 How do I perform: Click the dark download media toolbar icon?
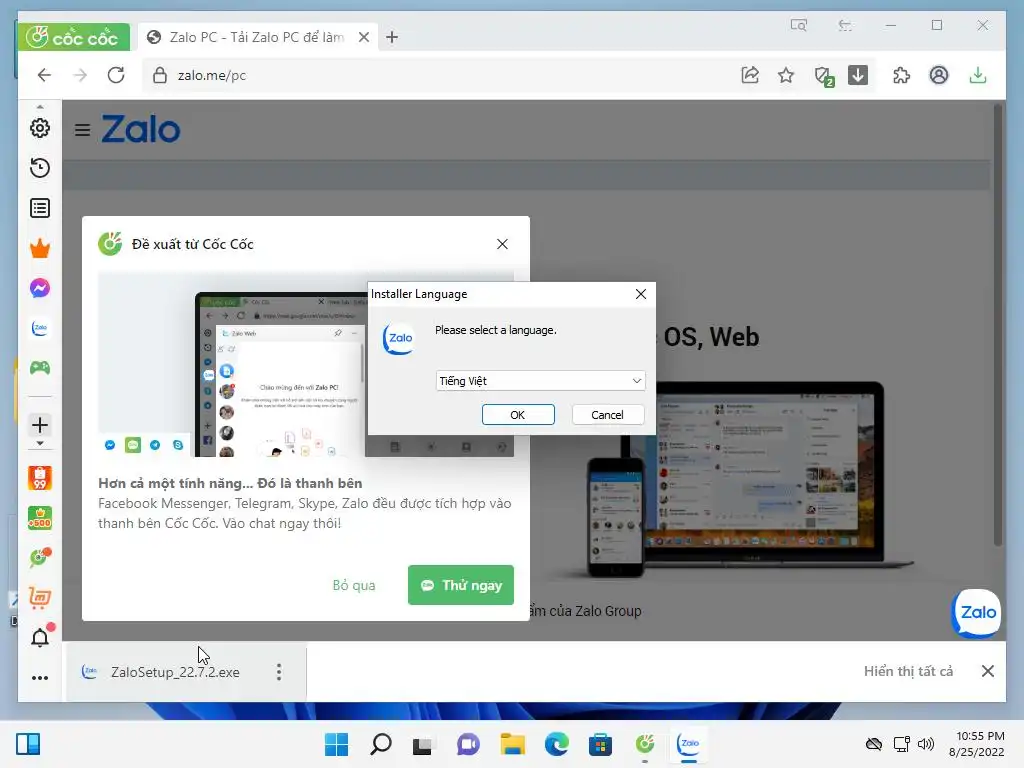857,75
